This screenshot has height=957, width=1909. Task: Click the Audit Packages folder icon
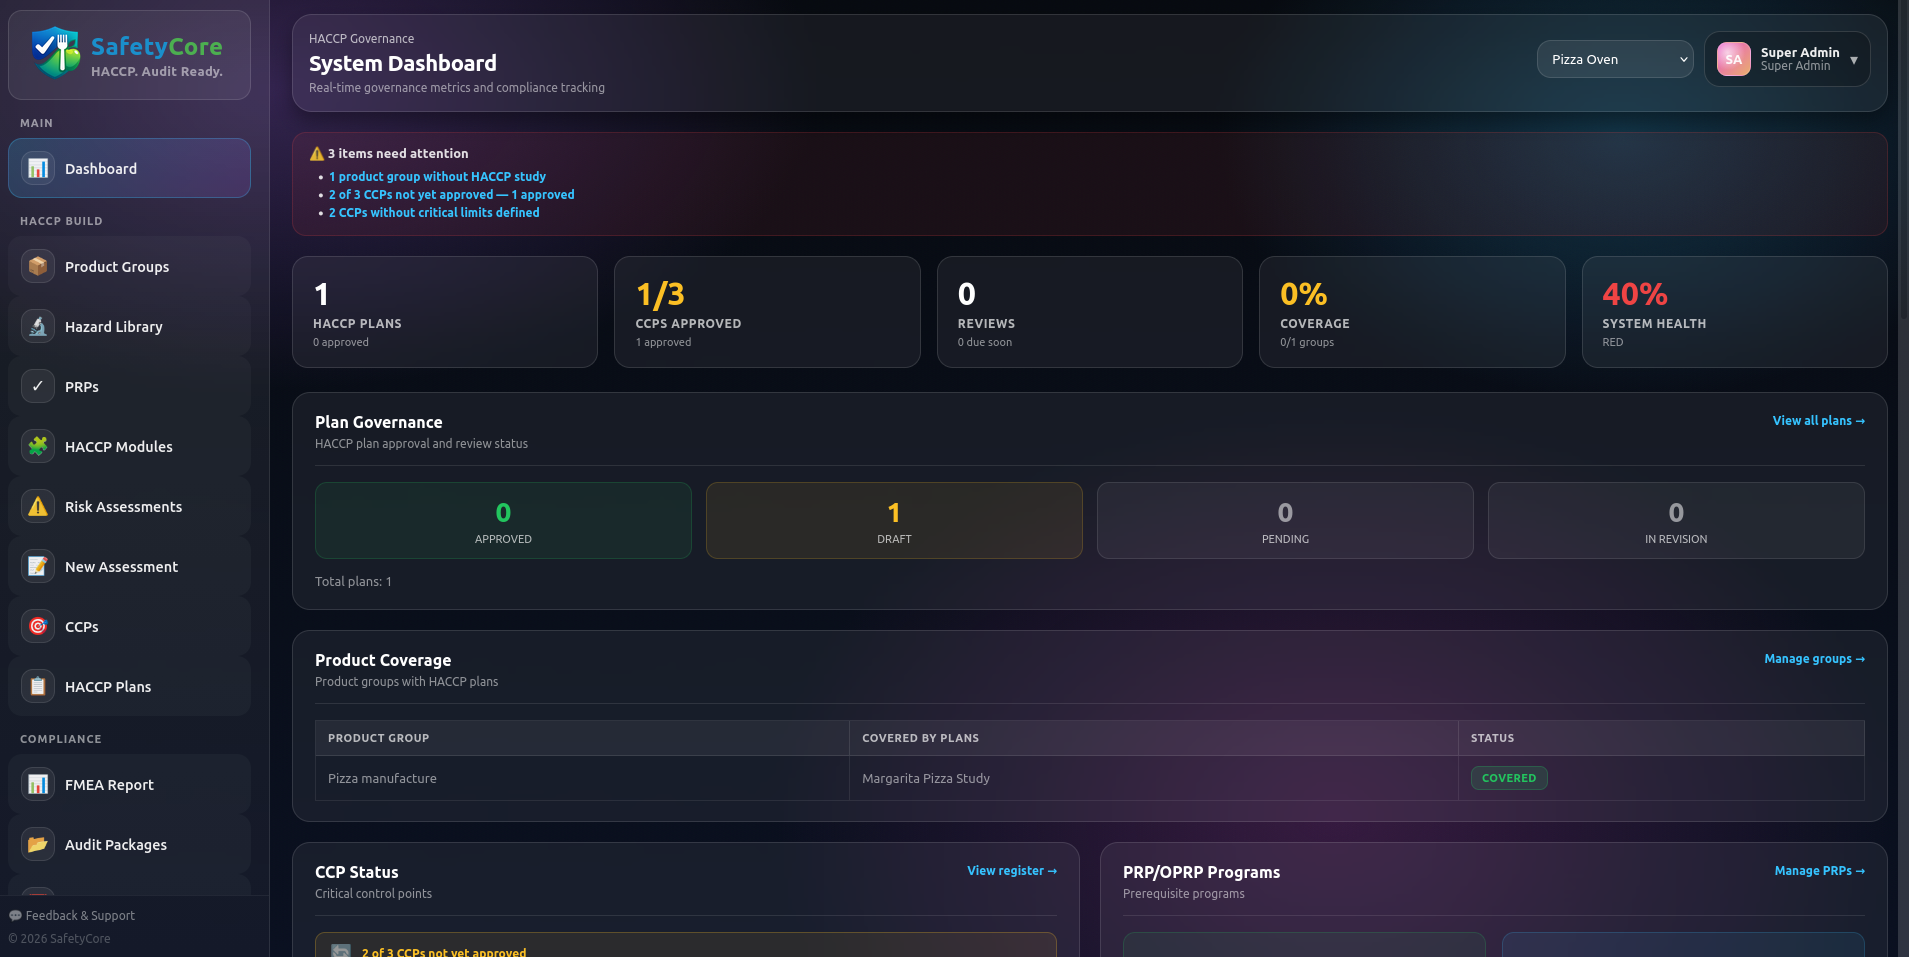click(x=38, y=844)
